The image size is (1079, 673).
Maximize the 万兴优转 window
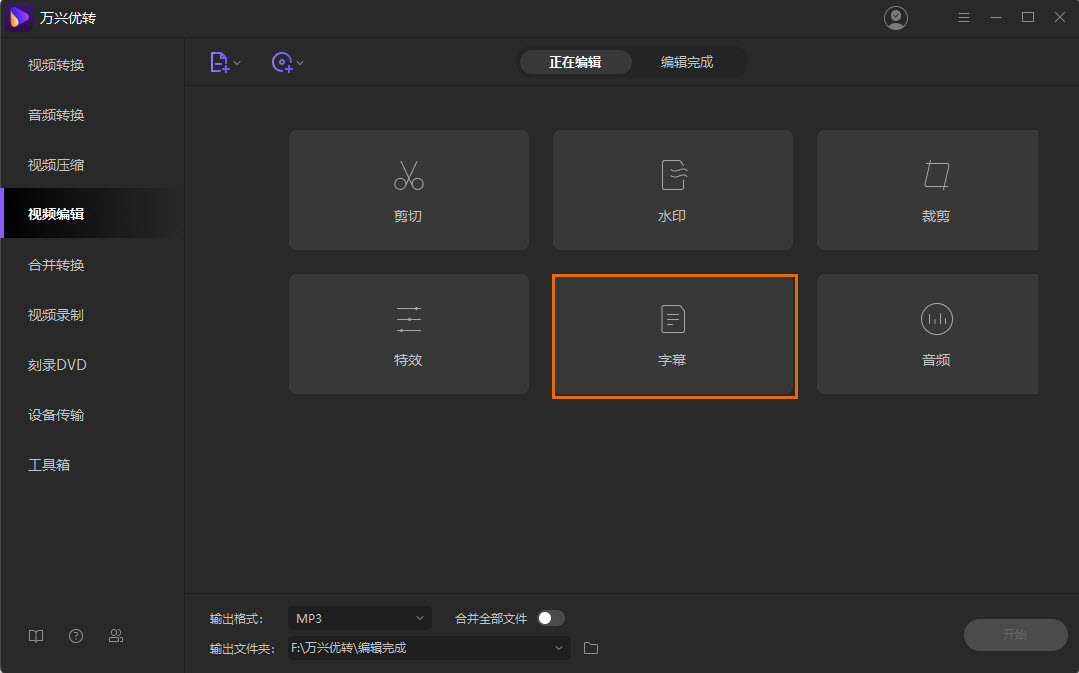[x=1027, y=18]
